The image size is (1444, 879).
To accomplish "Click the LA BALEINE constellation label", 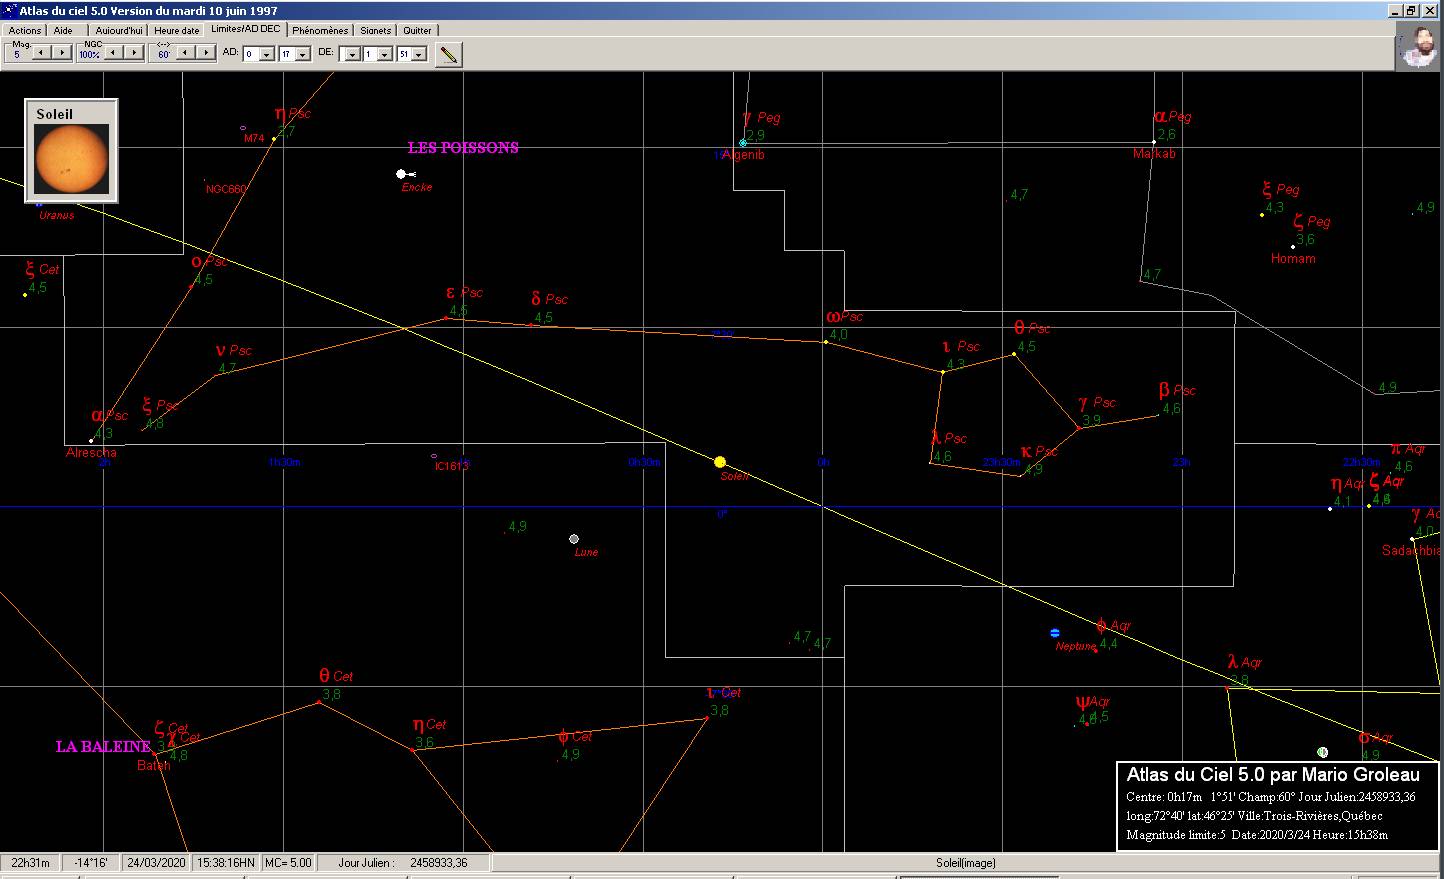I will [103, 747].
